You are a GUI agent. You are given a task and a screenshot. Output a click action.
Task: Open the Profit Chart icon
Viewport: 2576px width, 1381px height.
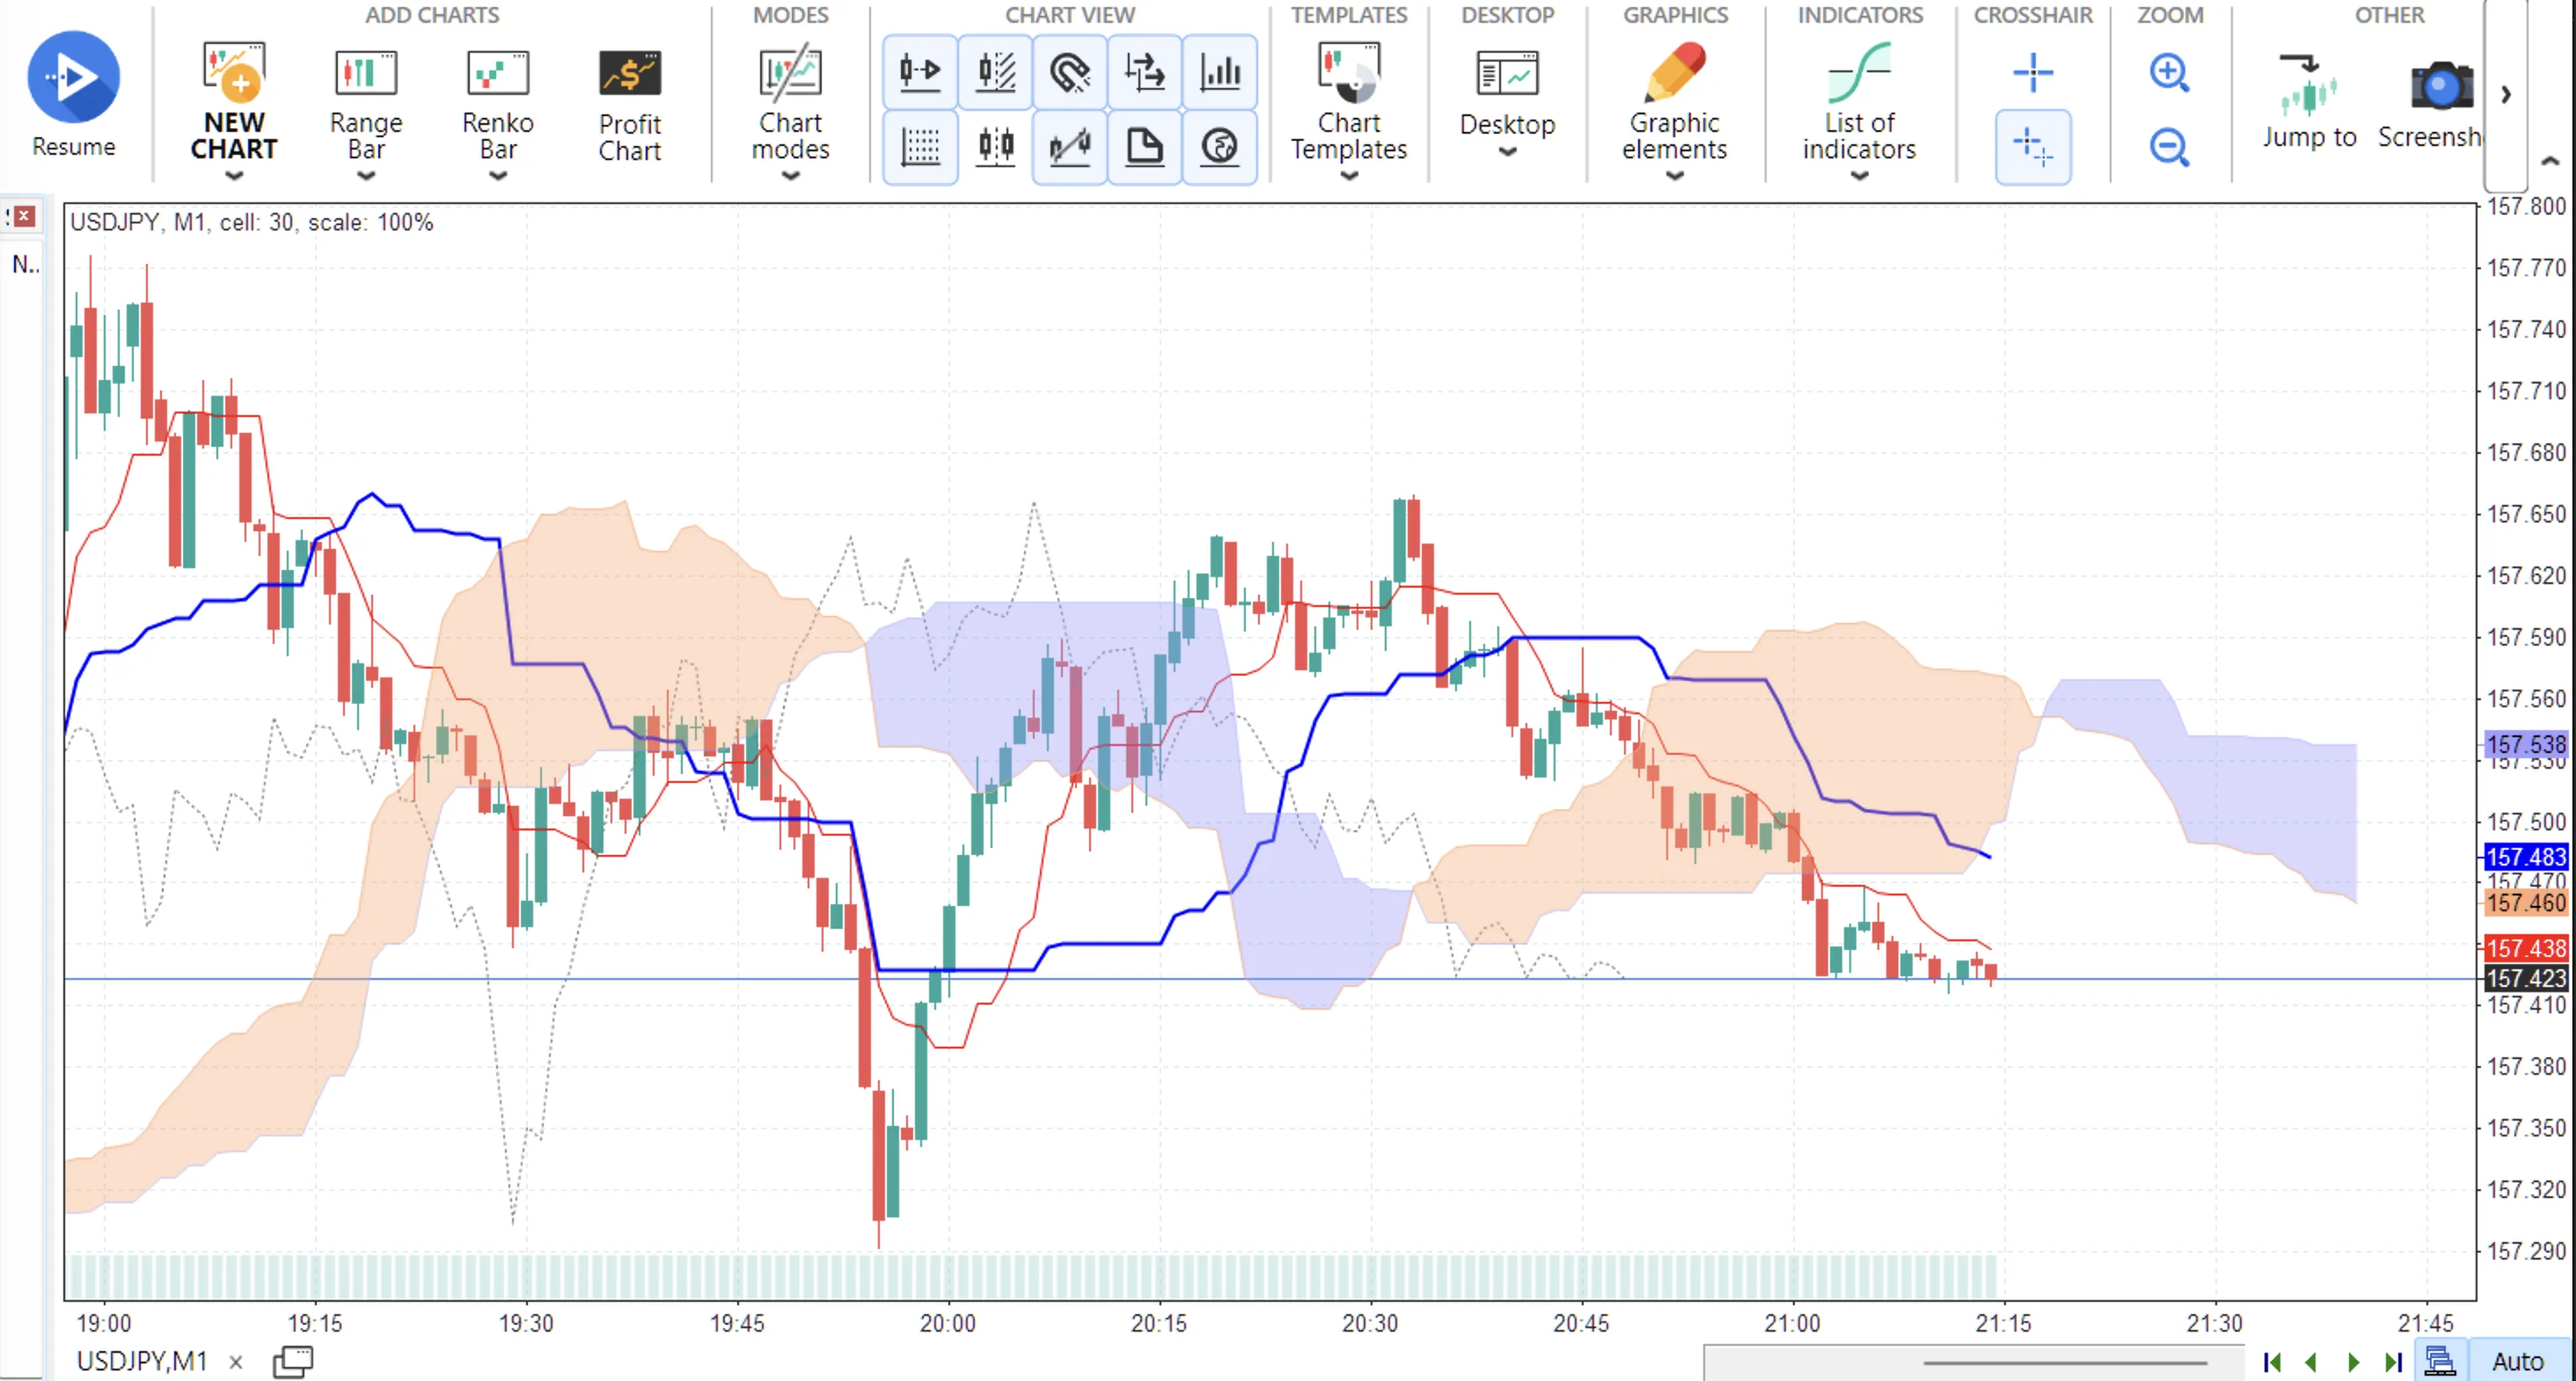pos(630,72)
